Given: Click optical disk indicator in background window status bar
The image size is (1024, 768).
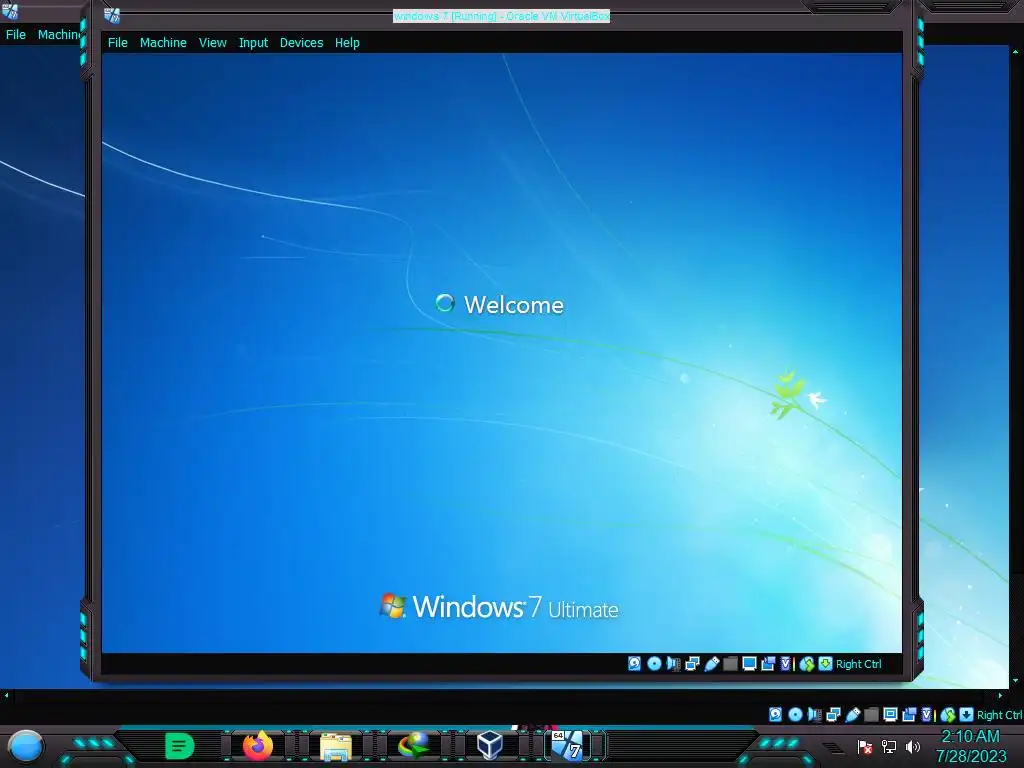Looking at the screenshot, I should 795,714.
